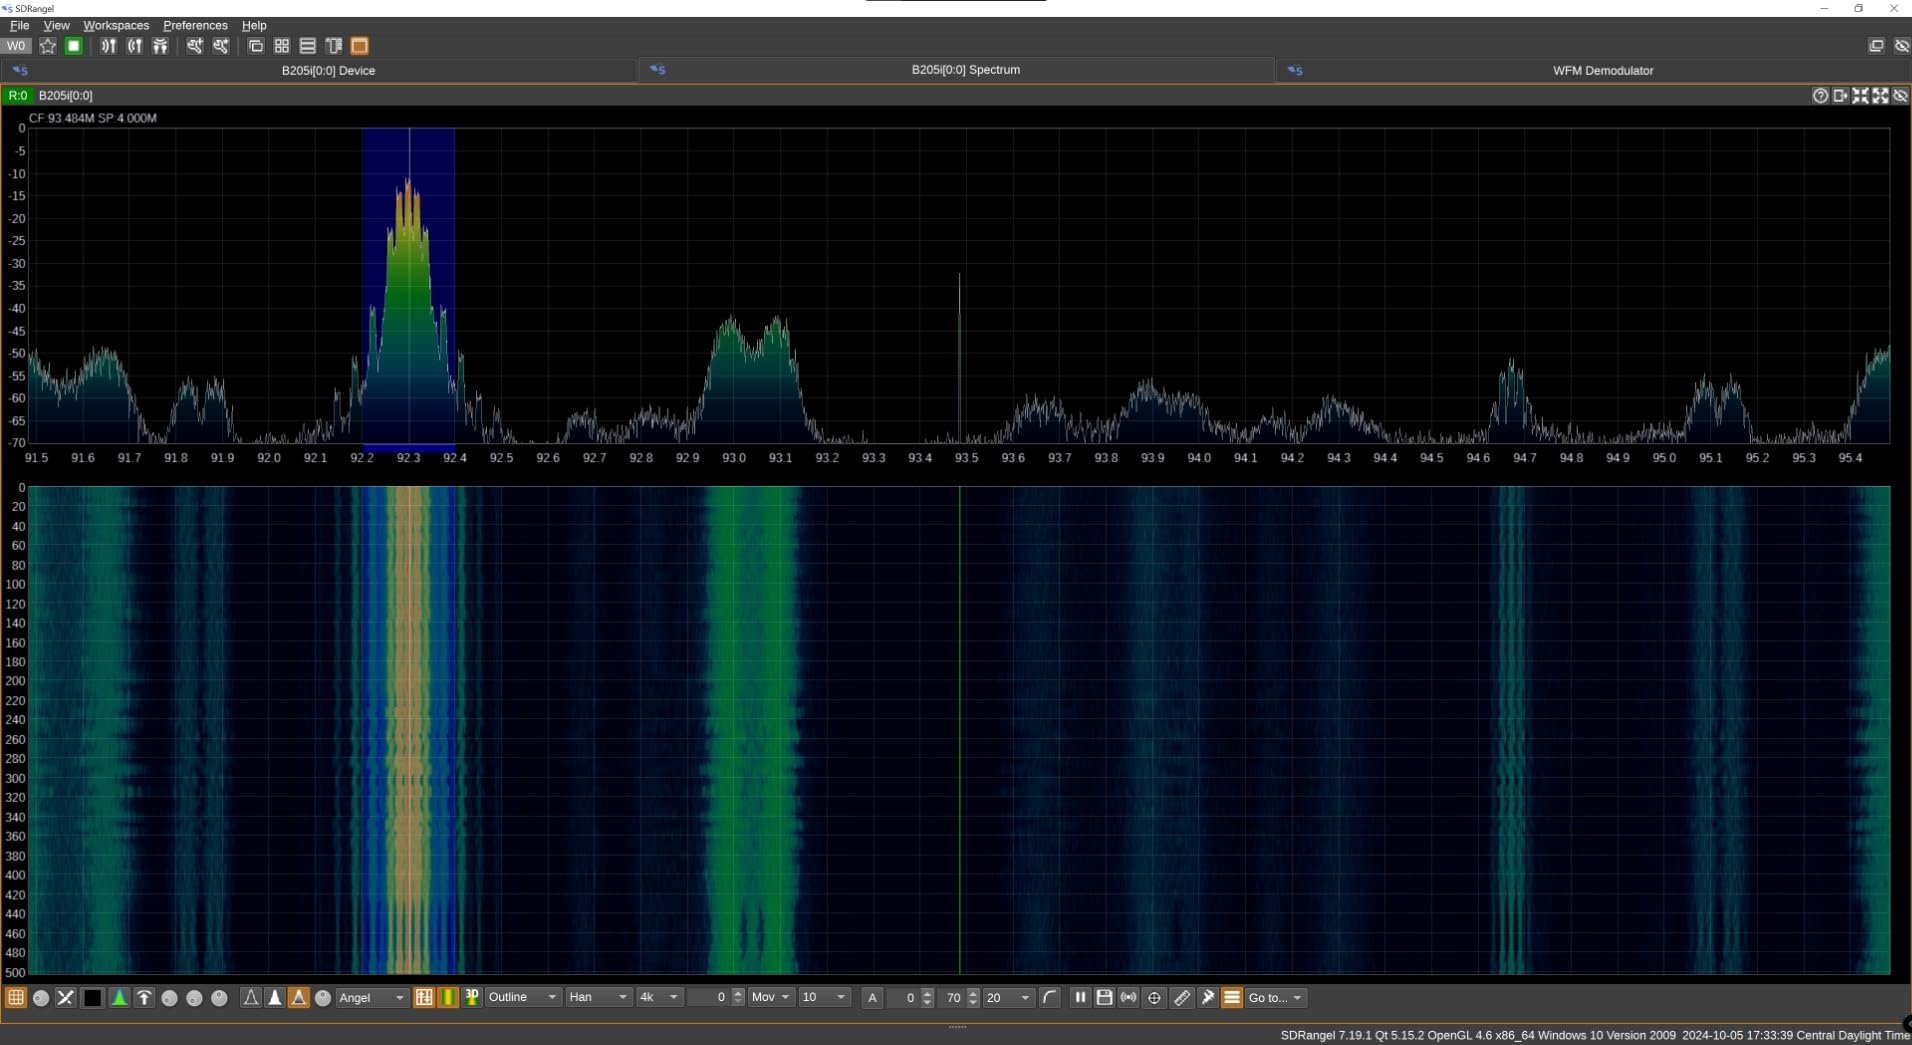Screen dimensions: 1912x1045
Task: Save spectrum data with floppy icon
Action: coord(1104,997)
